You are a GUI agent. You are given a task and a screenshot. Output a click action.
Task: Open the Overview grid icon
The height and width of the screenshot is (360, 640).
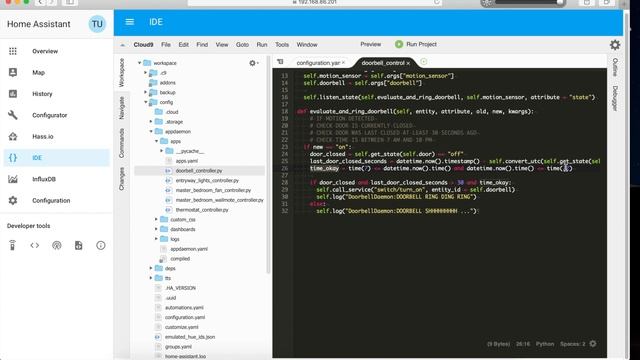click(x=13, y=51)
